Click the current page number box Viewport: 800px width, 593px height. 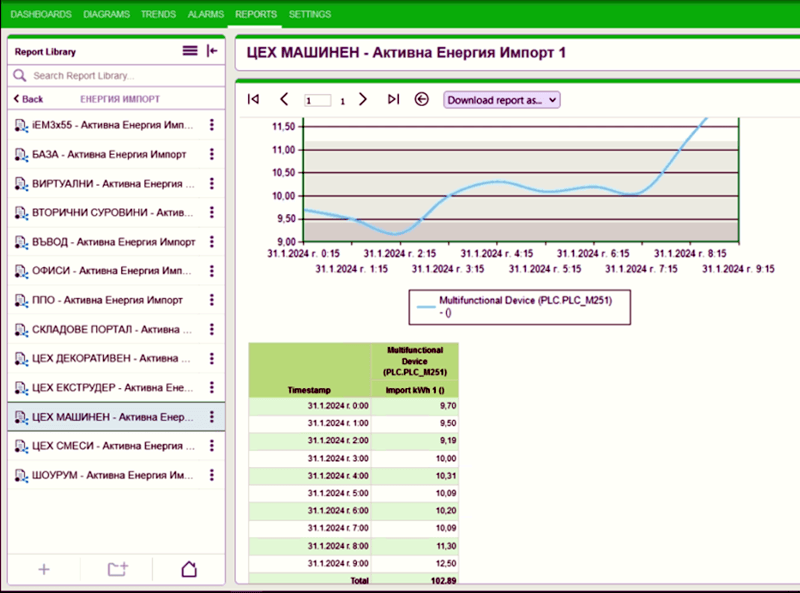pyautogui.click(x=317, y=101)
